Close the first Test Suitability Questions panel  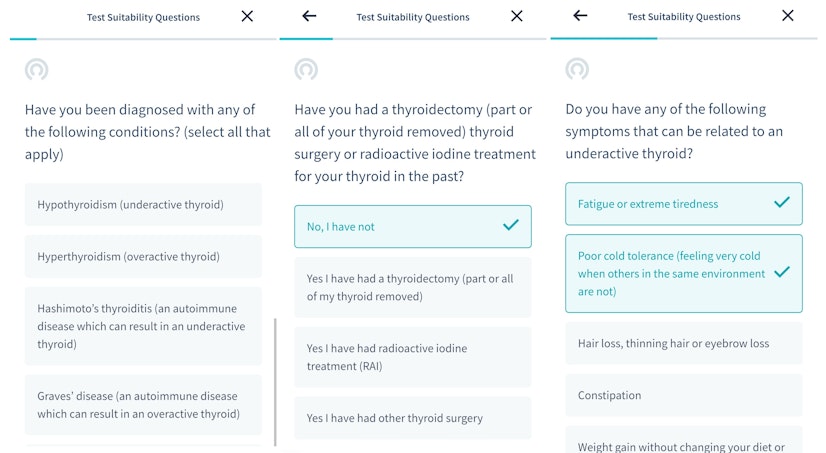point(247,16)
